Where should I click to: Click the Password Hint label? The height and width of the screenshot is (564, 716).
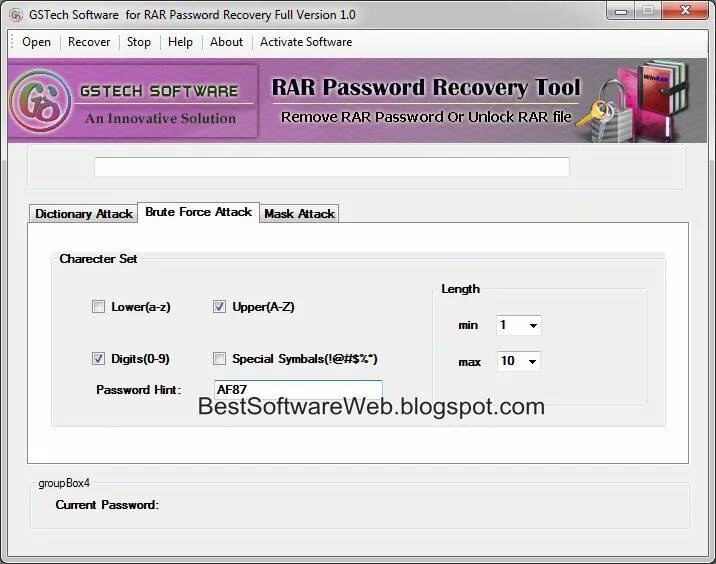138,390
